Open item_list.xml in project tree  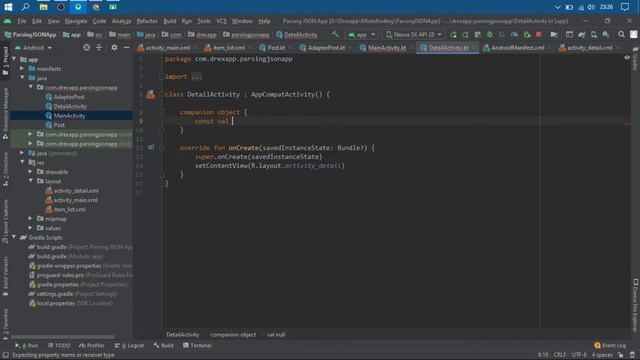pos(70,209)
